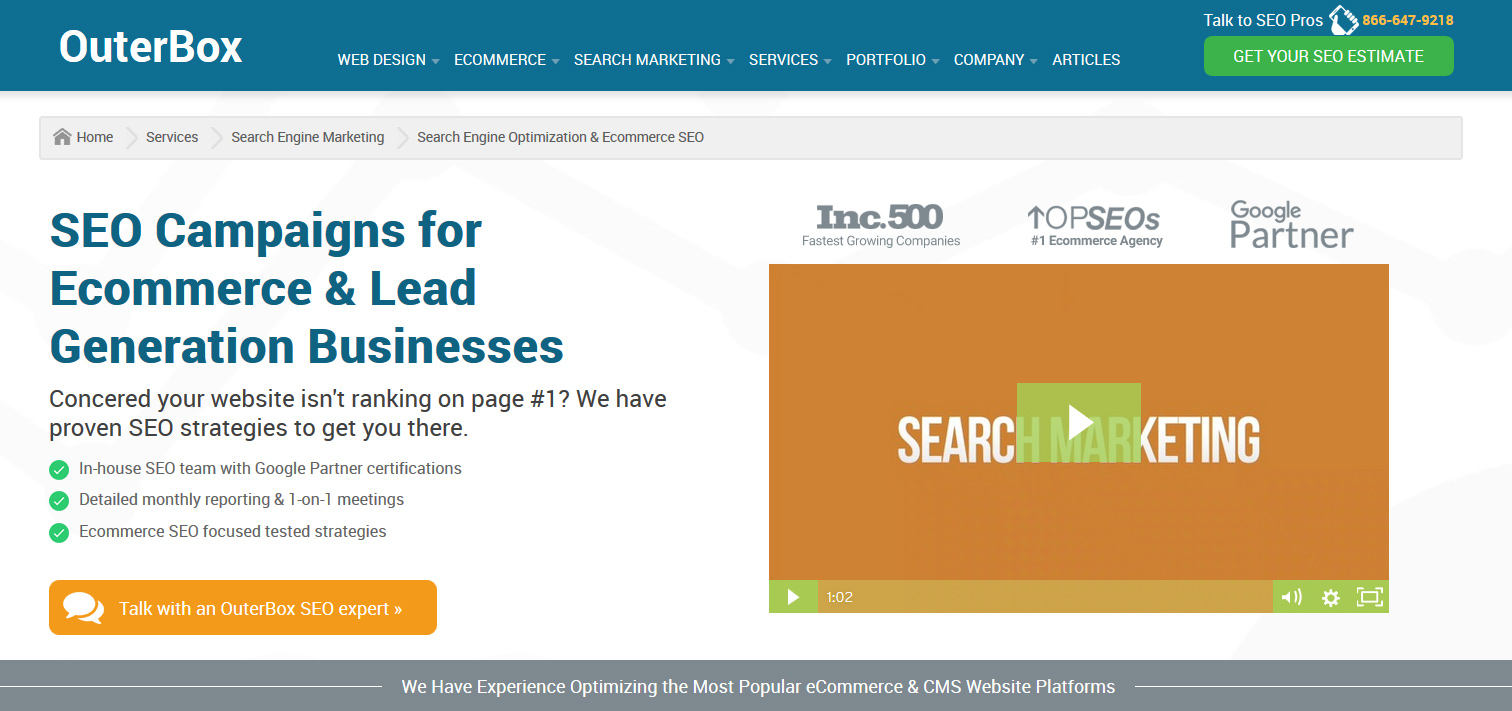Select the Ecommerce menu item
The height and width of the screenshot is (711, 1512).
(x=506, y=60)
